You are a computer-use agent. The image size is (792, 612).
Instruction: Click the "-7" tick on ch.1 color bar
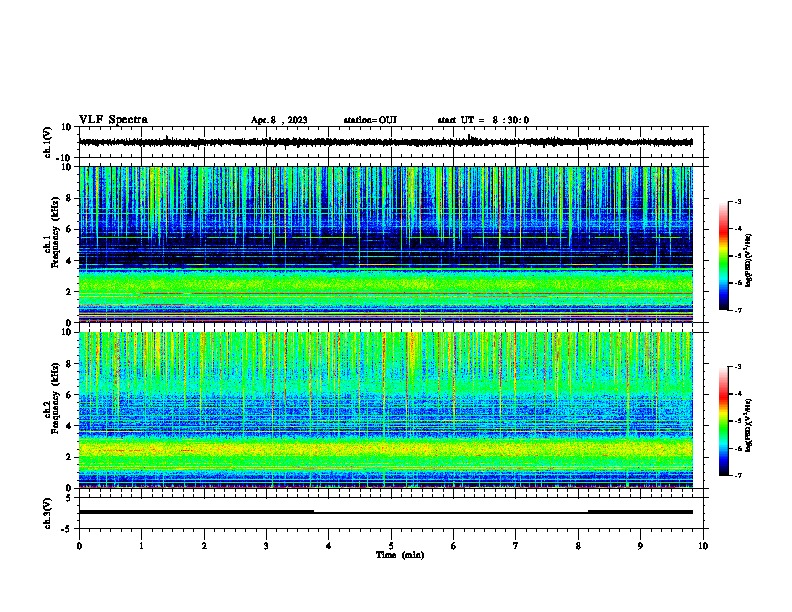[737, 310]
